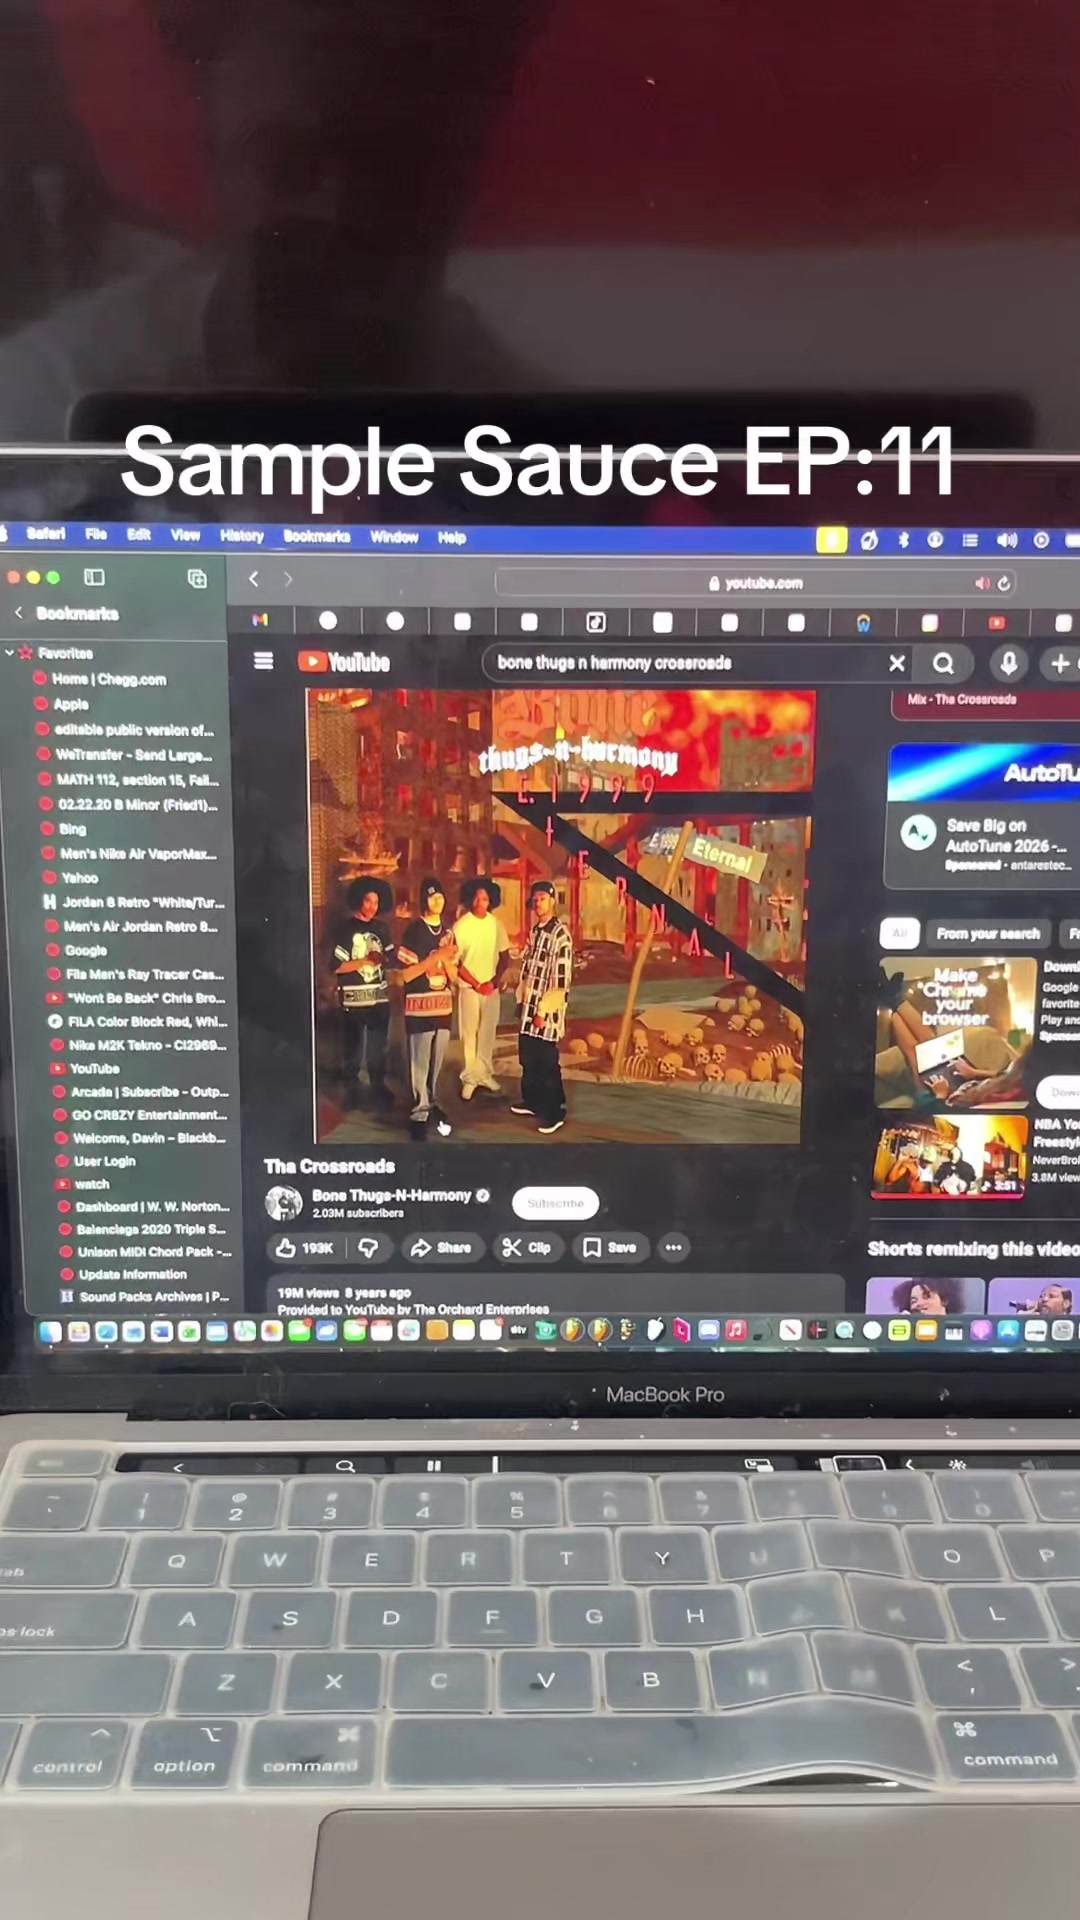1080x1920 pixels.
Task: Share The Crossroads video
Action: [x=441, y=1247]
